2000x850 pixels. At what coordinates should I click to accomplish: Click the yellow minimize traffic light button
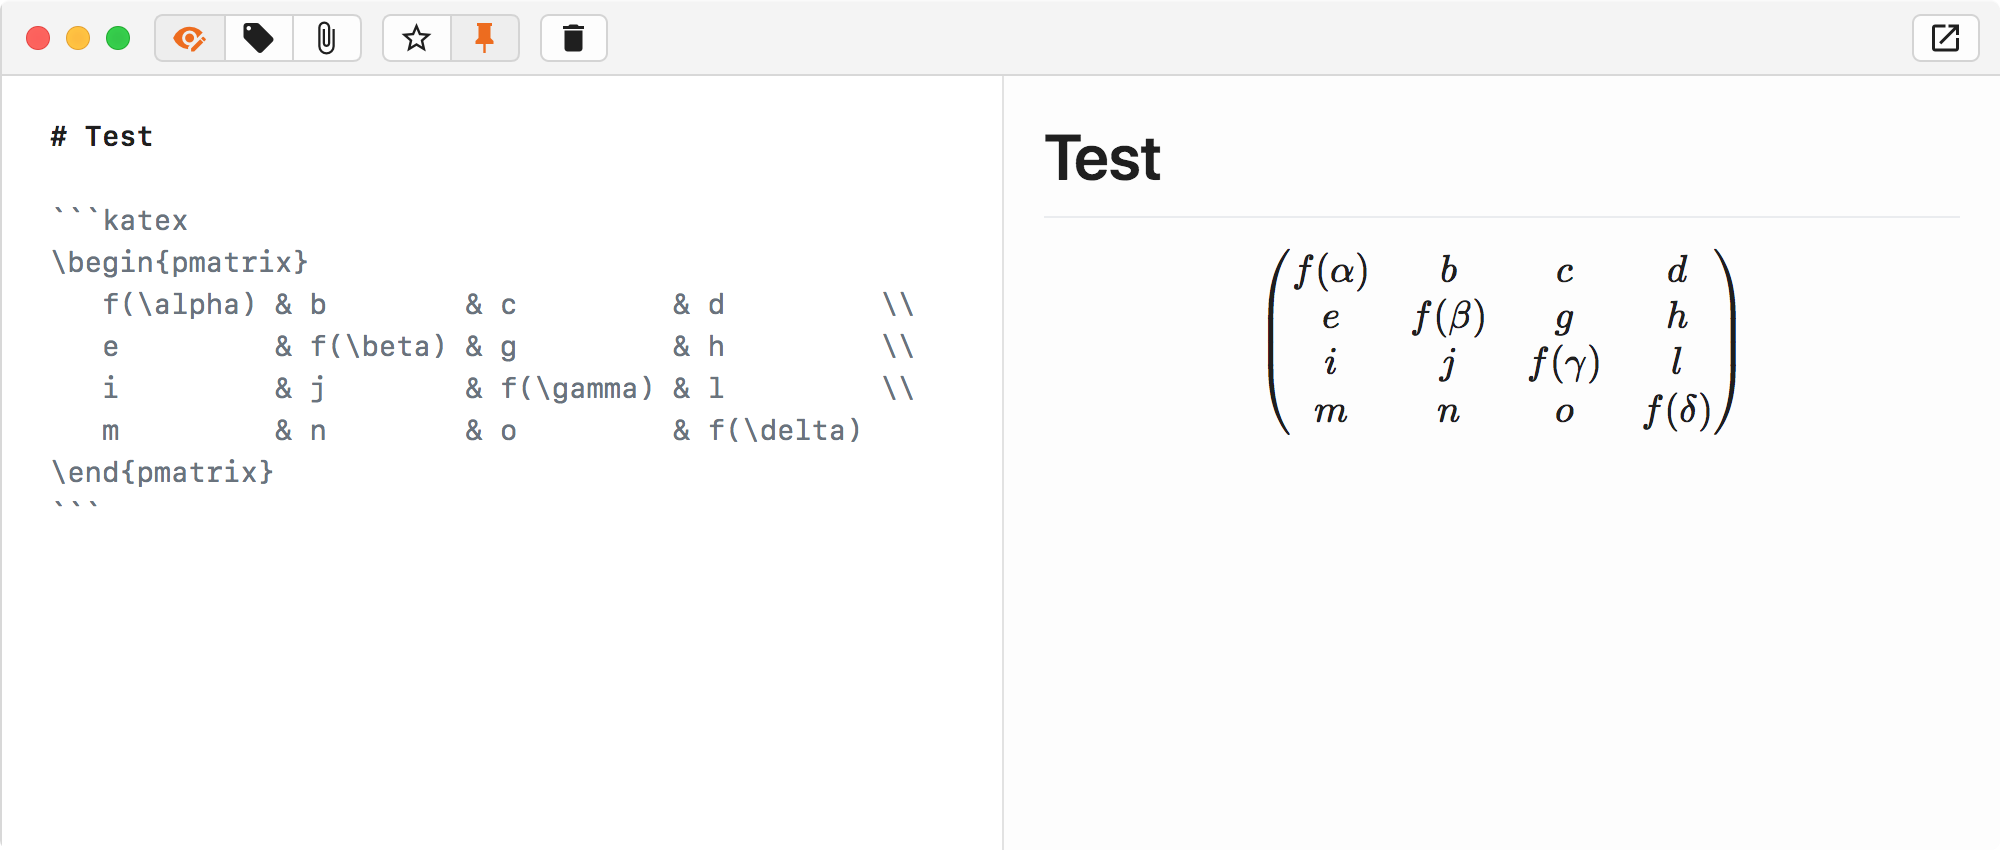tap(78, 38)
